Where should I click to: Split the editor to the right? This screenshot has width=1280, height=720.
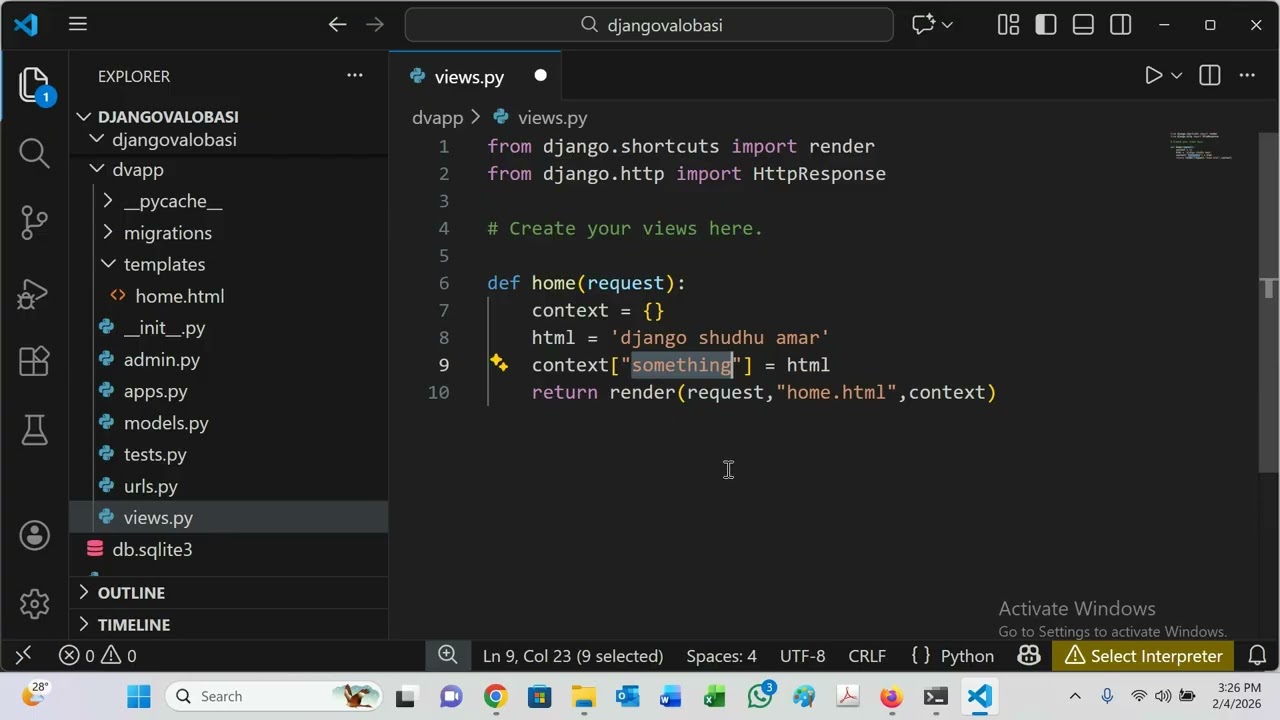tap(1210, 76)
